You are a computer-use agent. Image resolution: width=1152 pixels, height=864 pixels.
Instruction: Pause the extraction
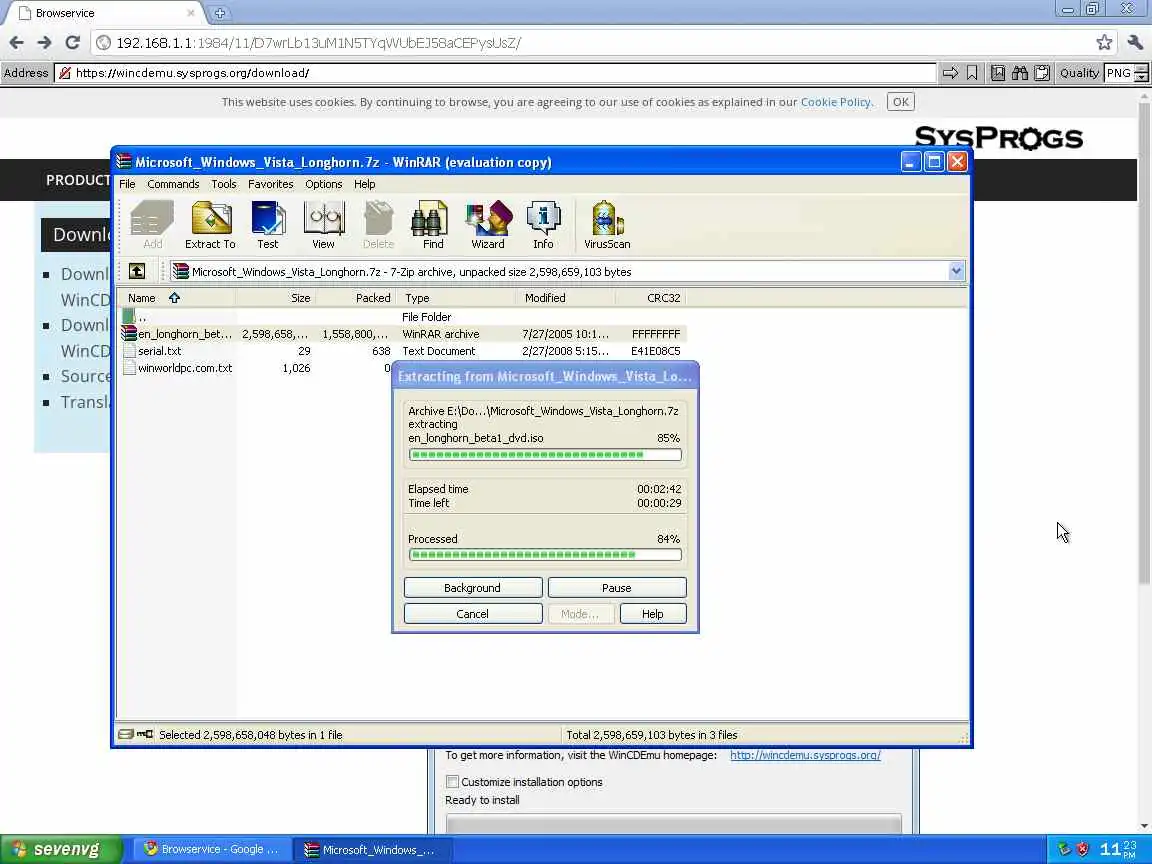pyautogui.click(x=616, y=588)
